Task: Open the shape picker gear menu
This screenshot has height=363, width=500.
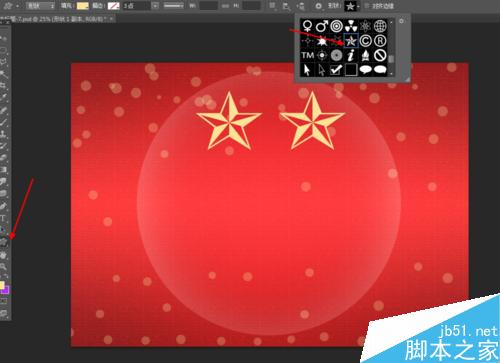Action: 401,21
